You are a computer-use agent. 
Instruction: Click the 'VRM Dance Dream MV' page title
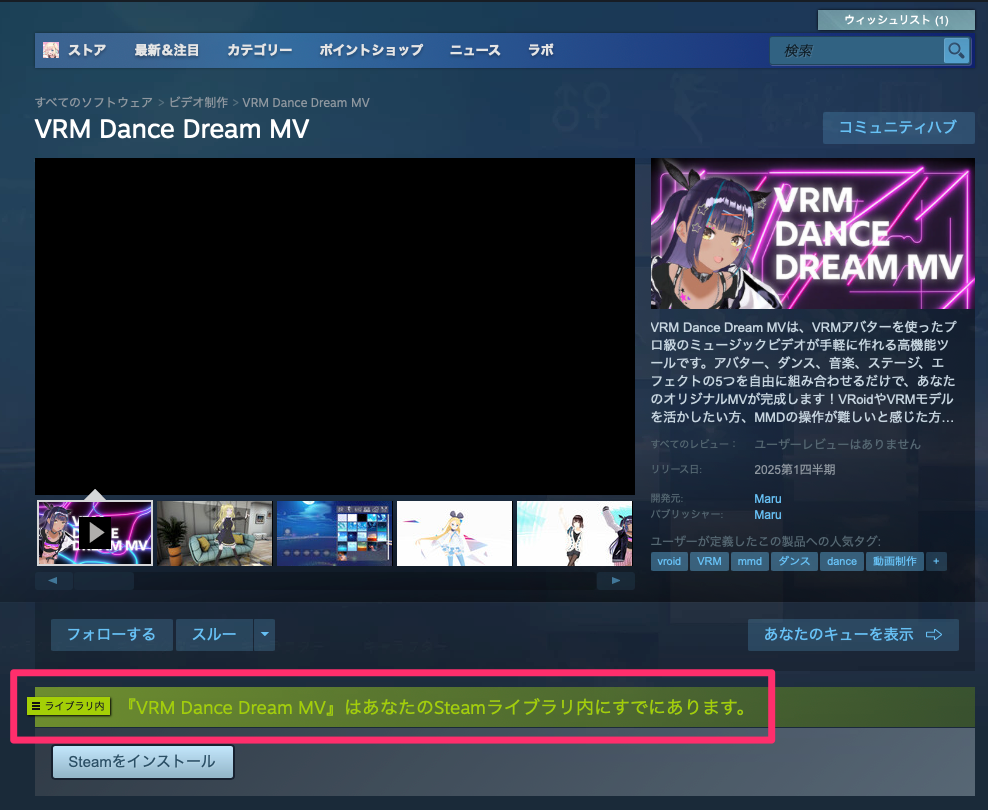tap(172, 129)
